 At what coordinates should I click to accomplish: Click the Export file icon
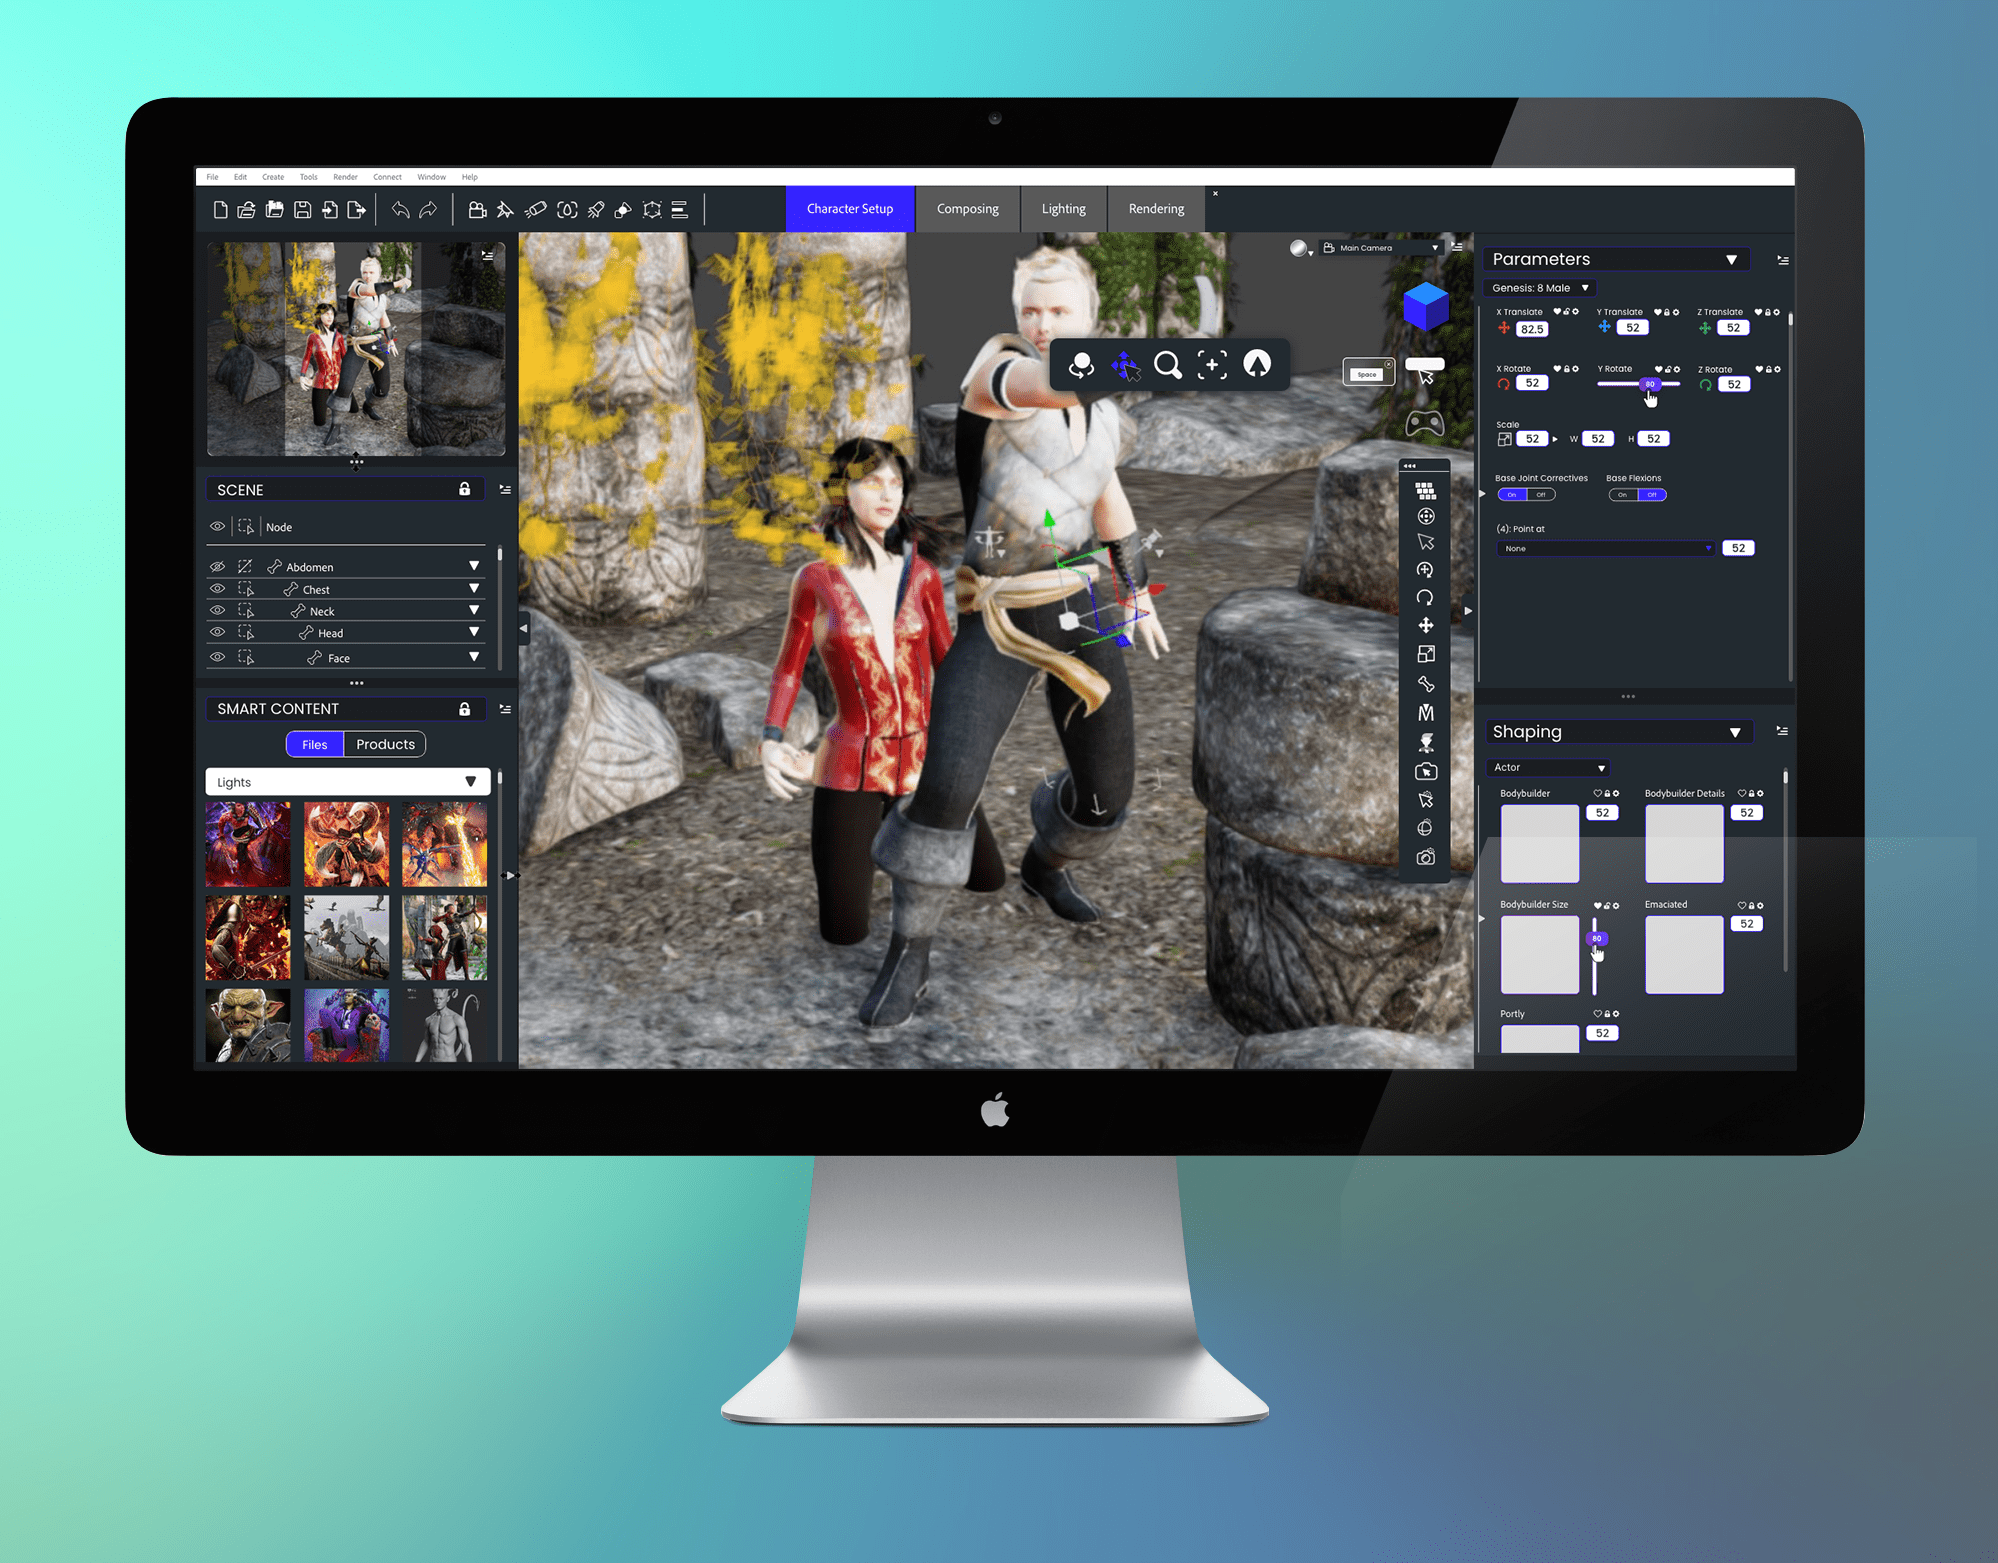tap(356, 209)
